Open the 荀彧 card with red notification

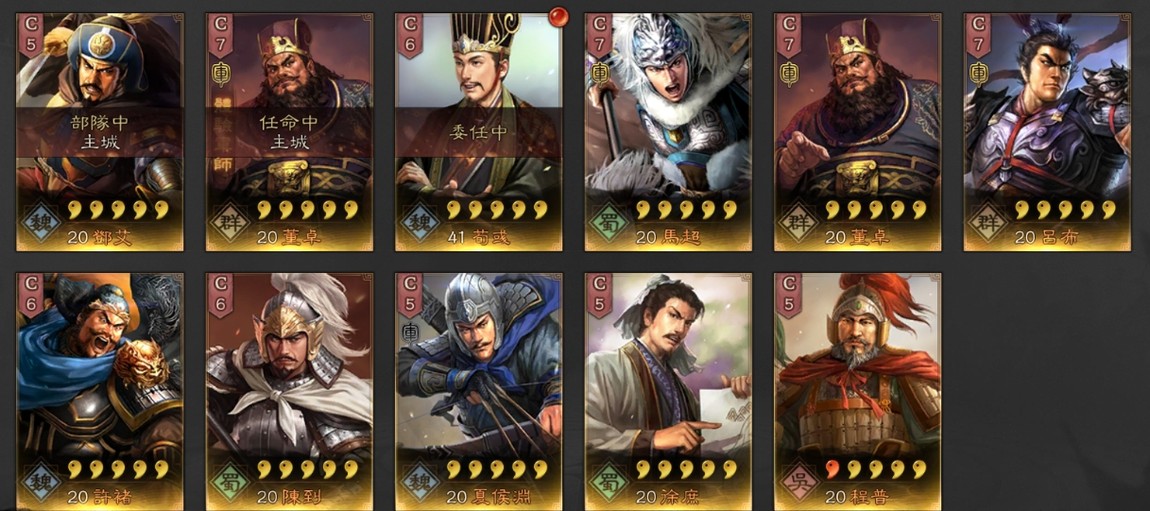tap(479, 132)
